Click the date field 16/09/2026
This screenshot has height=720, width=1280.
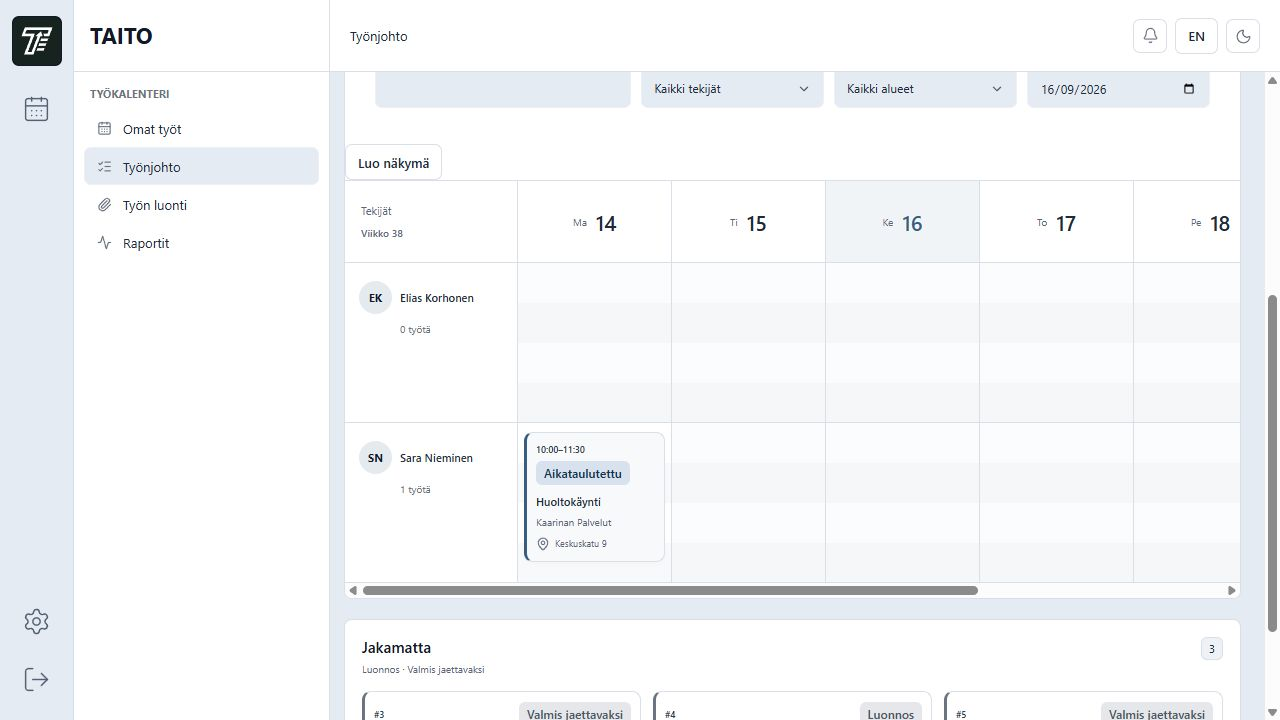(x=1118, y=89)
